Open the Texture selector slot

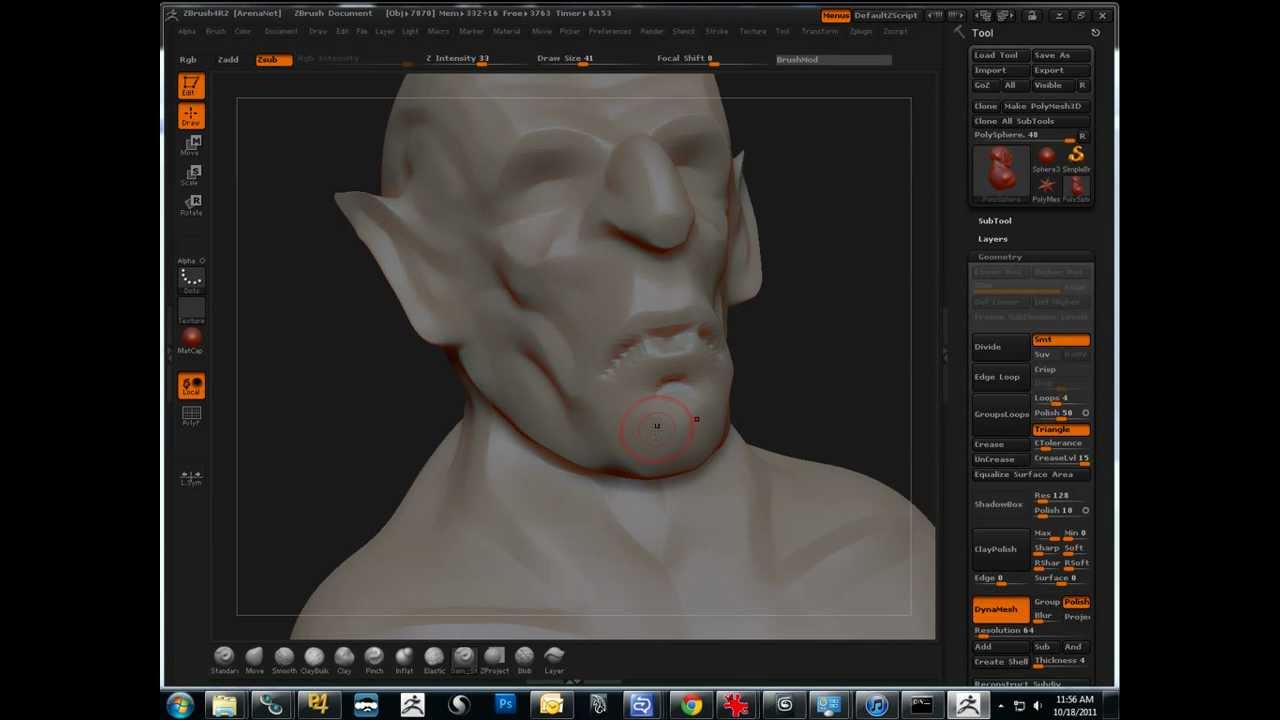click(191, 311)
